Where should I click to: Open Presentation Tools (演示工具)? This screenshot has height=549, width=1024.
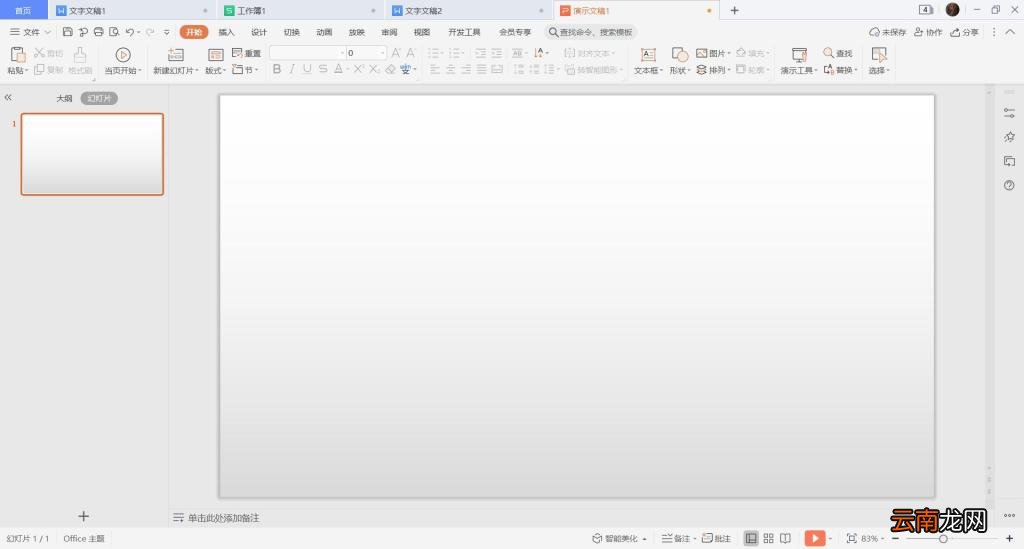pos(799,60)
